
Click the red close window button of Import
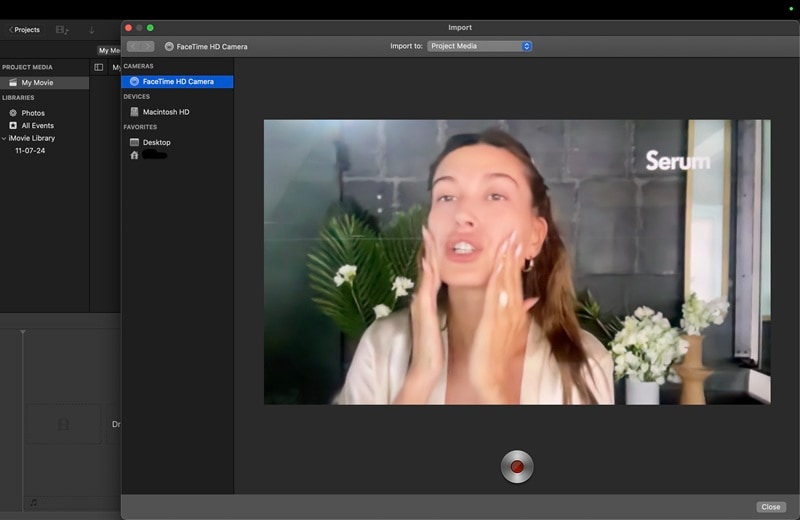coord(129,28)
